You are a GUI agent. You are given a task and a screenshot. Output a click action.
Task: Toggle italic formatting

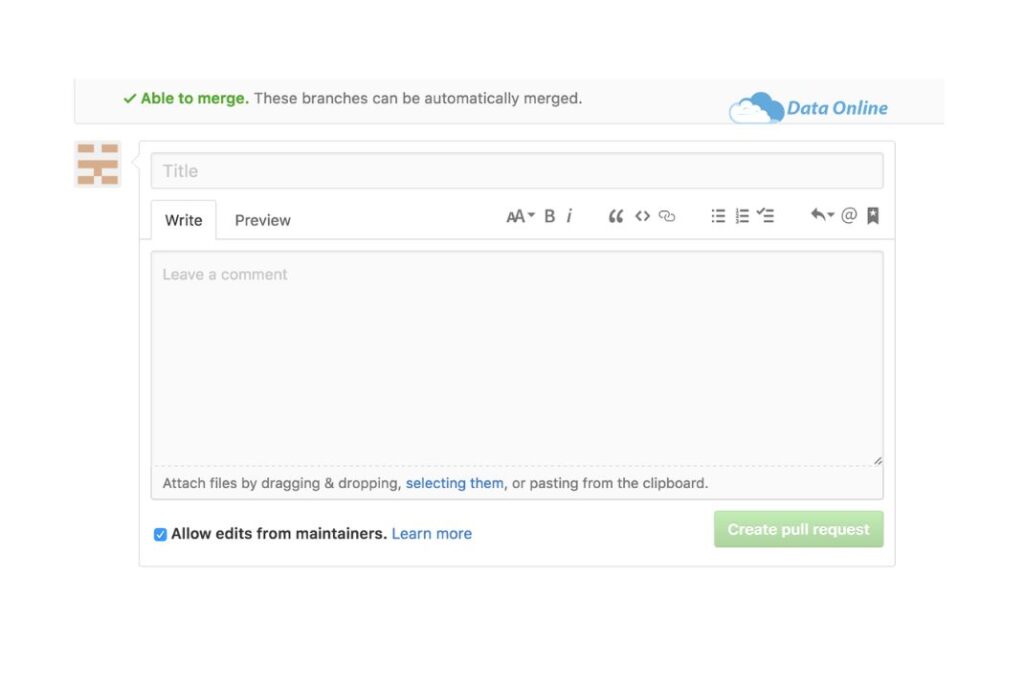point(569,216)
